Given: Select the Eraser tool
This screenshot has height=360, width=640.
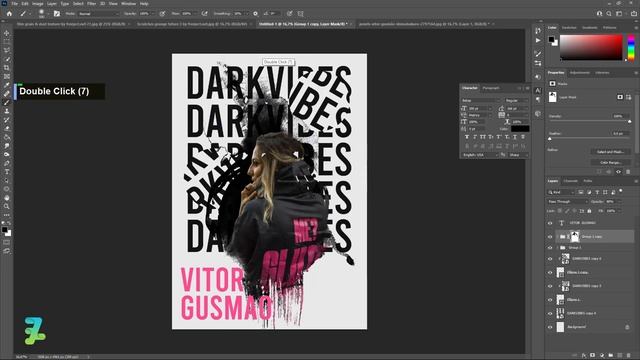Looking at the screenshot, I should 7,128.
